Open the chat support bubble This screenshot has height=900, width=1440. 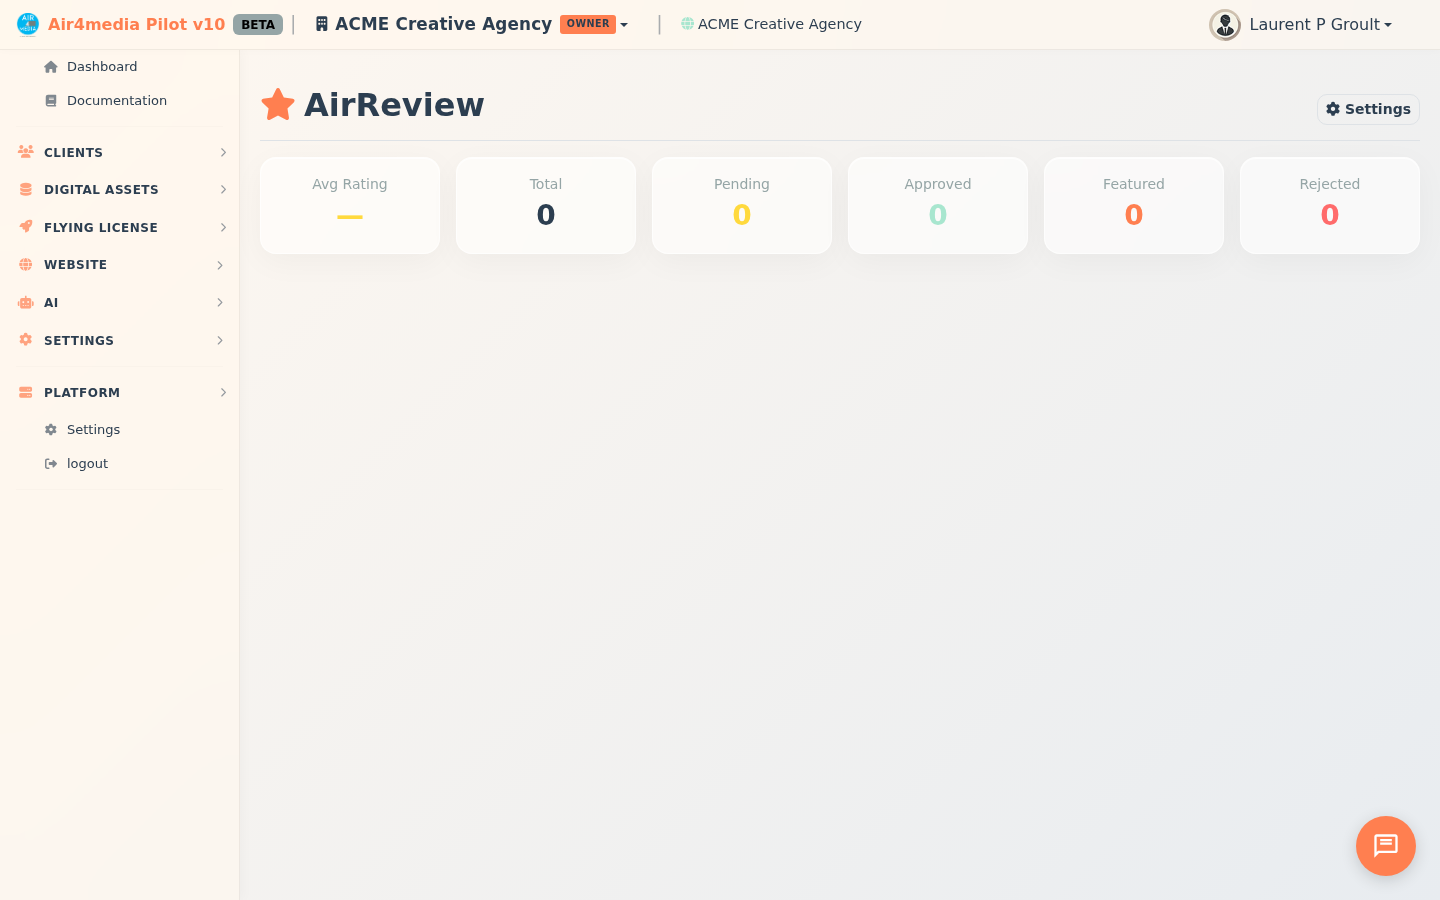click(x=1385, y=845)
